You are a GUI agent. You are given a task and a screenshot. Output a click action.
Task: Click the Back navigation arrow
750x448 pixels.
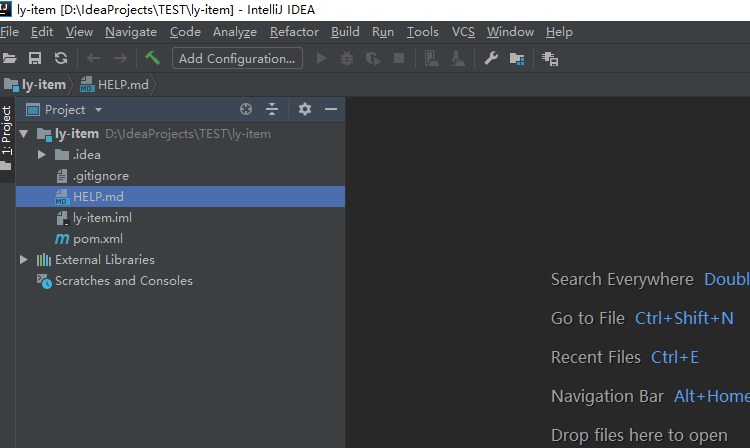coord(93,58)
